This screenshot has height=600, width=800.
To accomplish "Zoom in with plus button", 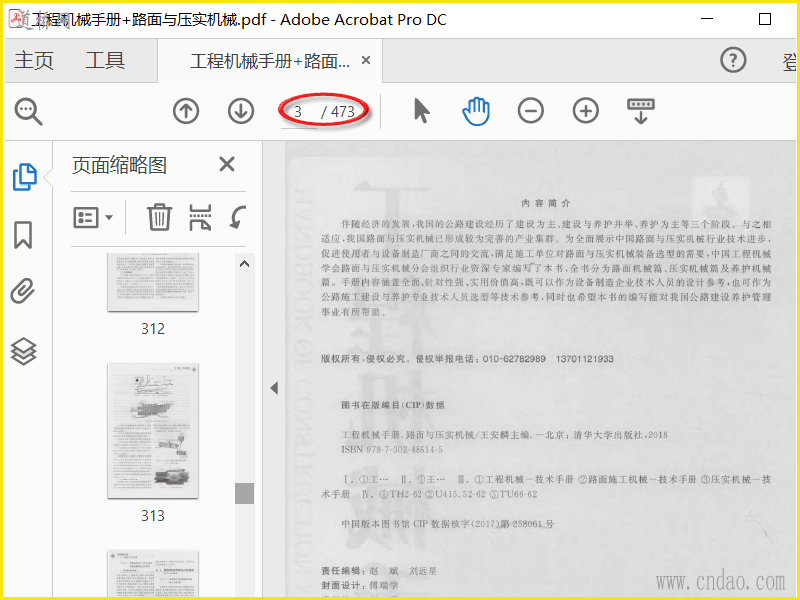I will [586, 111].
